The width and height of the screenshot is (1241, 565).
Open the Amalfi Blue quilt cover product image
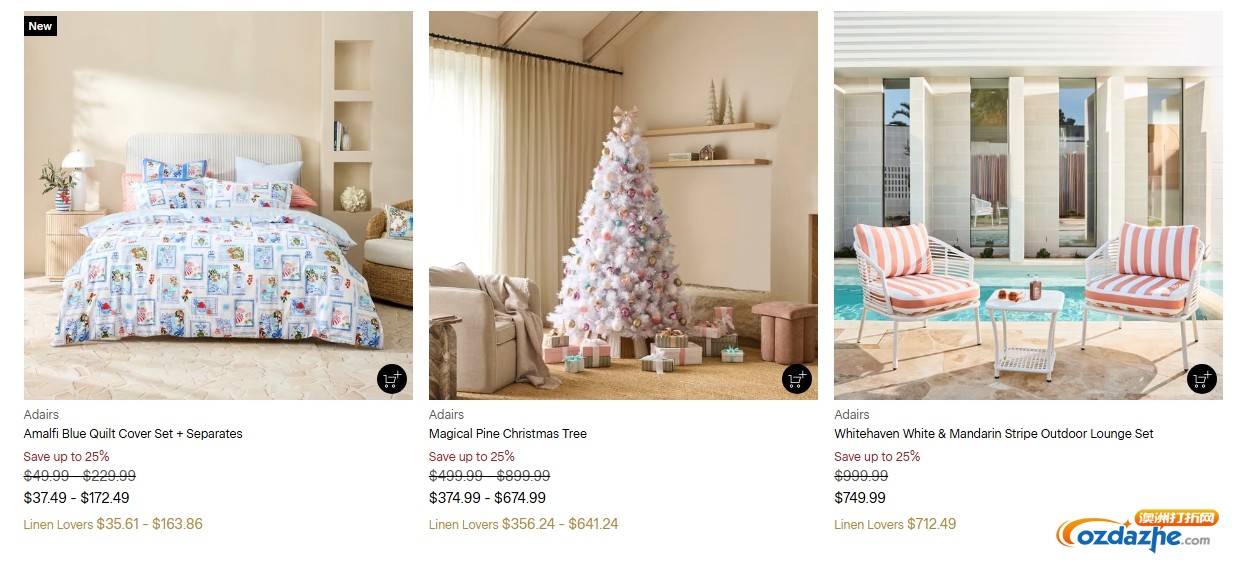tap(218, 205)
